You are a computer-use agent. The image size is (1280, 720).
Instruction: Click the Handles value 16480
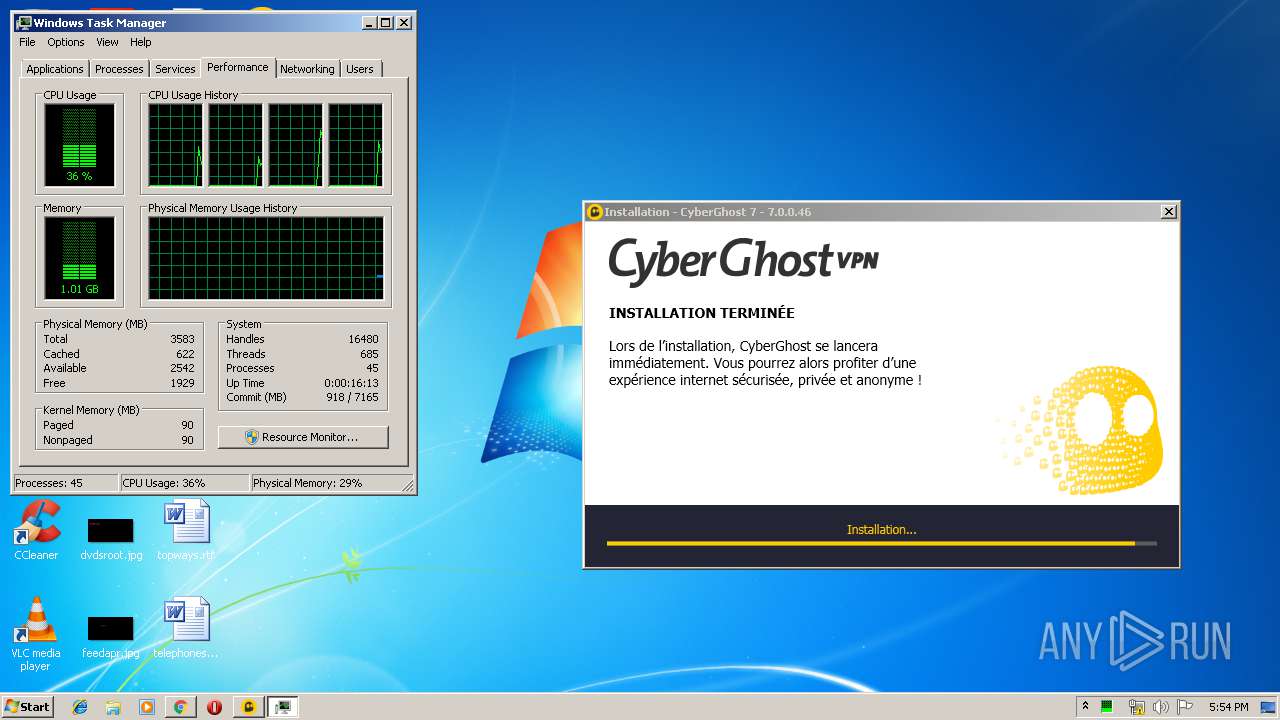pos(363,339)
